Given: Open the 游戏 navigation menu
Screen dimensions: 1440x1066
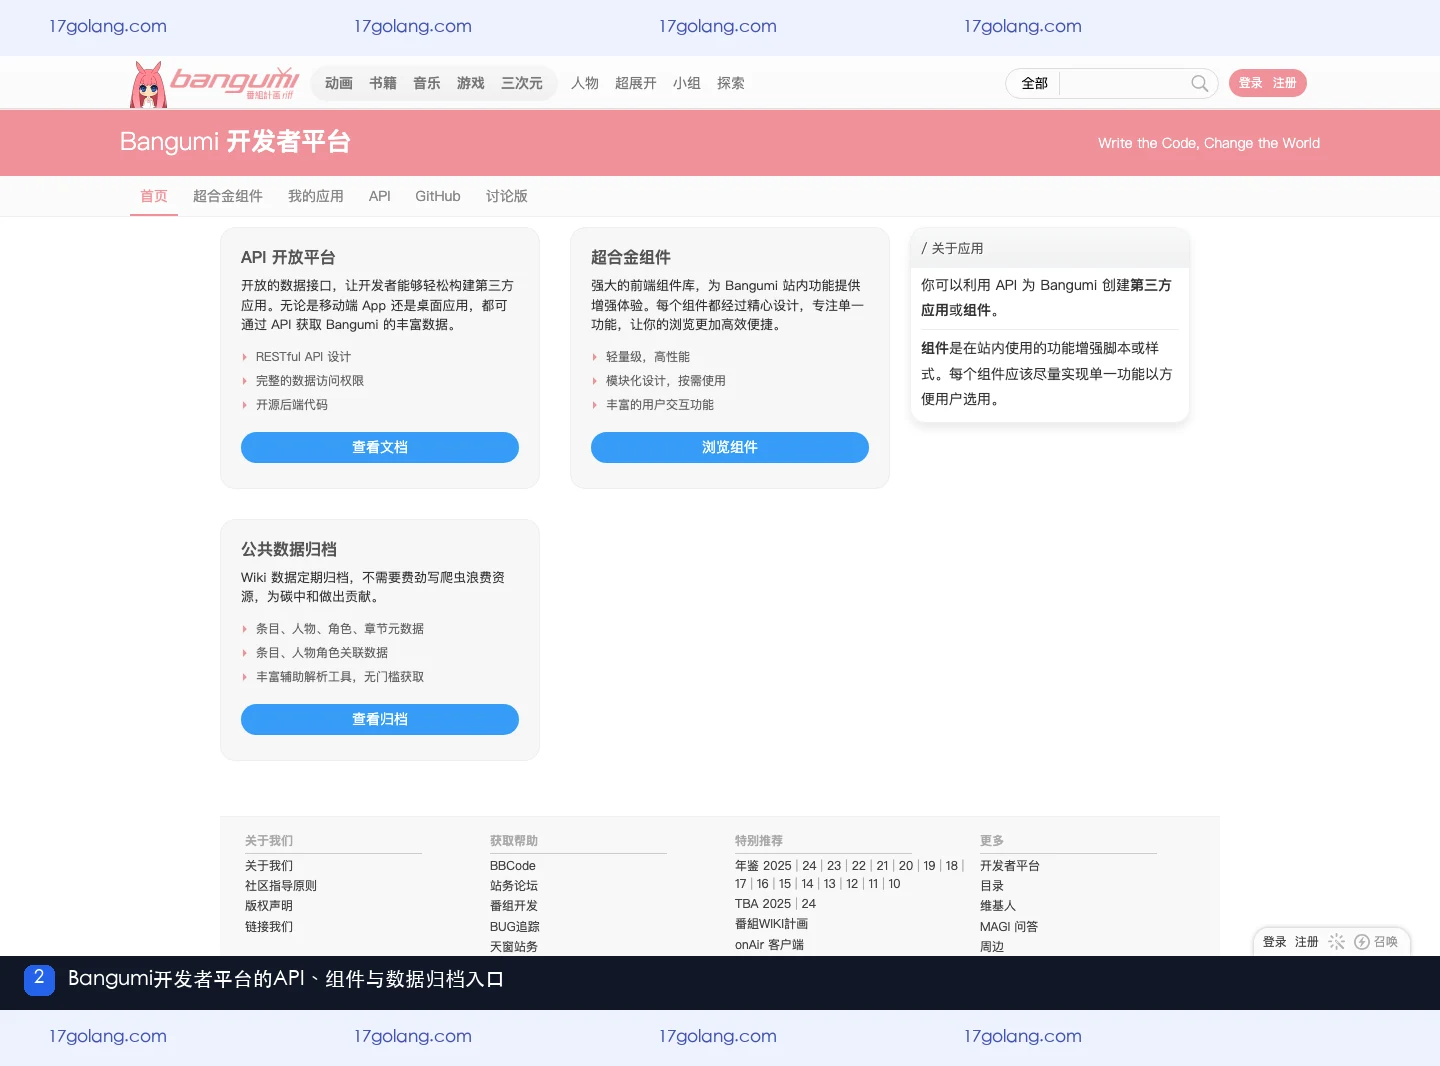Looking at the screenshot, I should [x=470, y=83].
